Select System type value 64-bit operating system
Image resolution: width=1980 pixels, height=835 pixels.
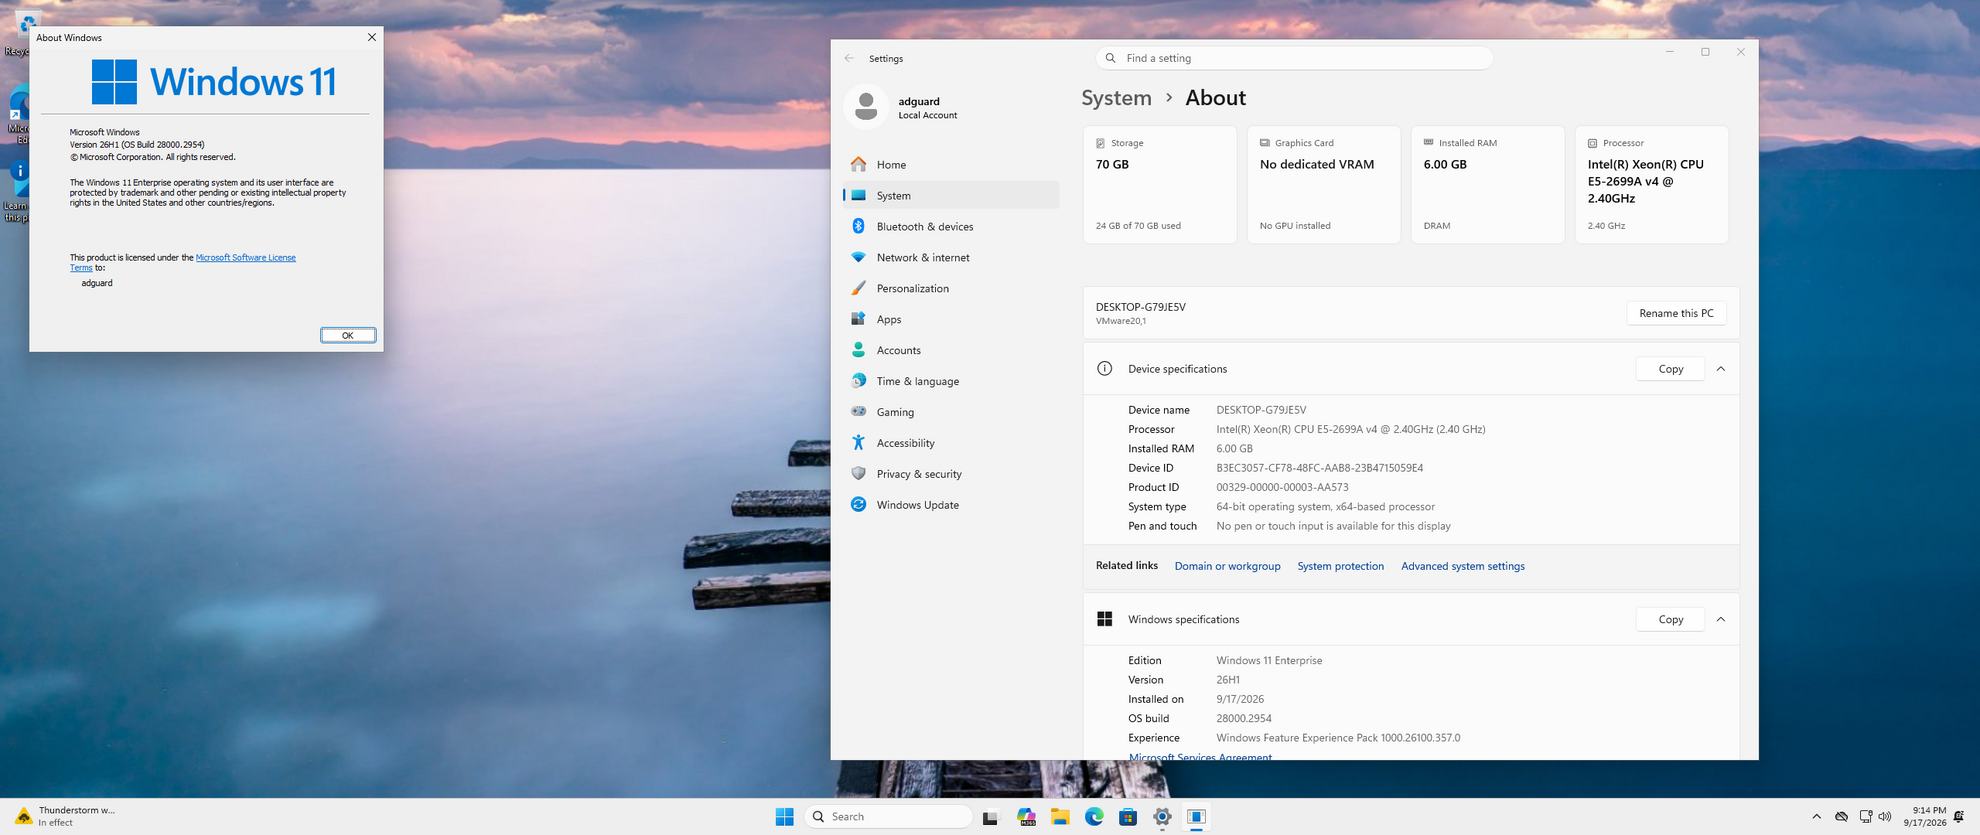1325,507
